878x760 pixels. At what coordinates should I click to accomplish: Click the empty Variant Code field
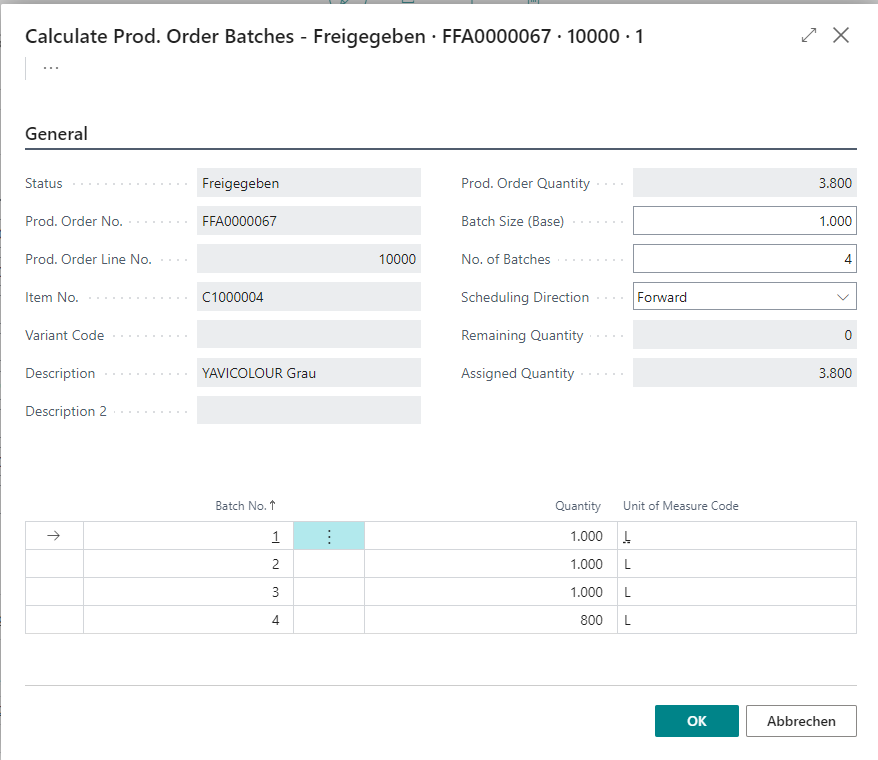(x=309, y=335)
